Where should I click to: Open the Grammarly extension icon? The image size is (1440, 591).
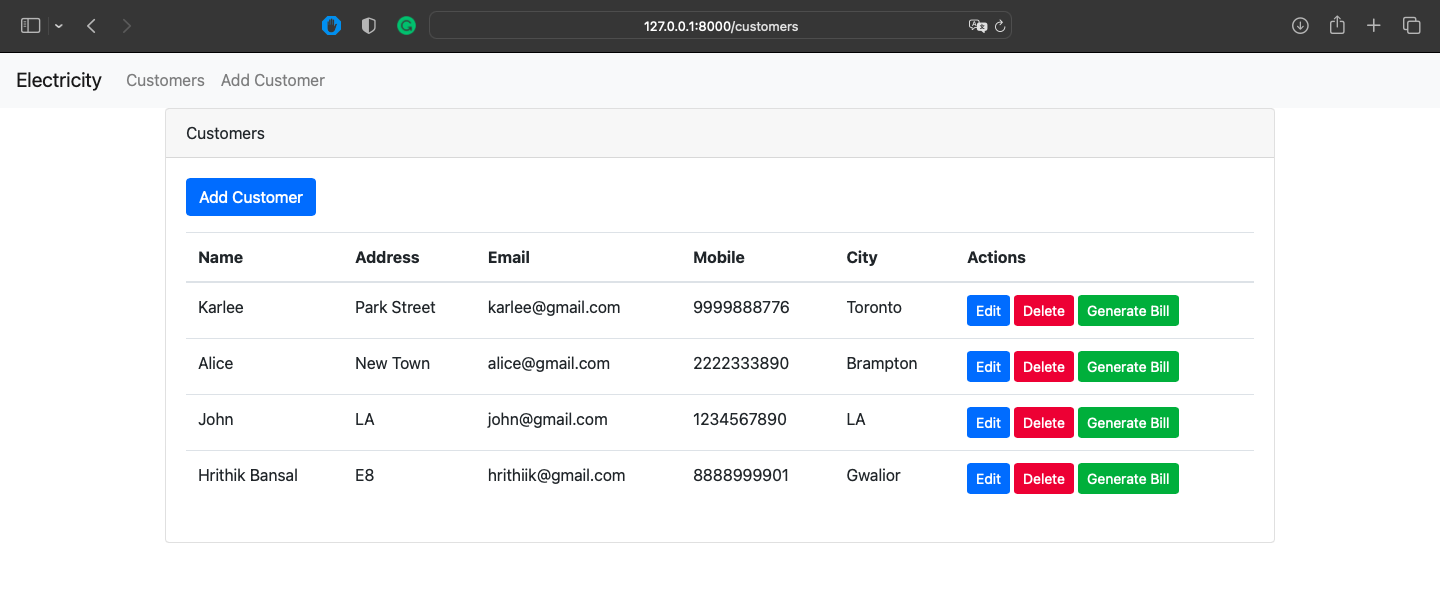click(406, 25)
